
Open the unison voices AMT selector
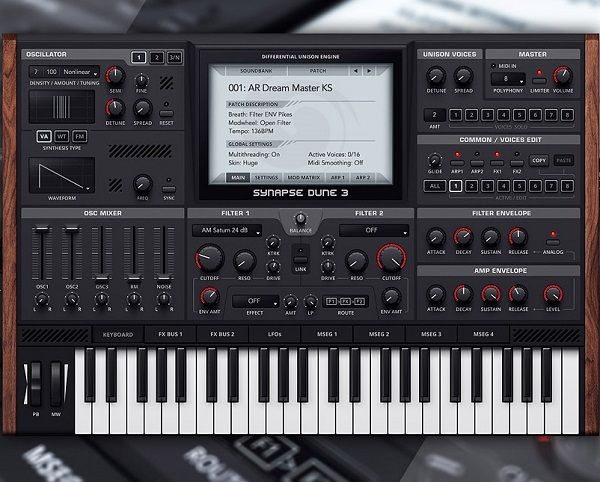pyautogui.click(x=434, y=115)
